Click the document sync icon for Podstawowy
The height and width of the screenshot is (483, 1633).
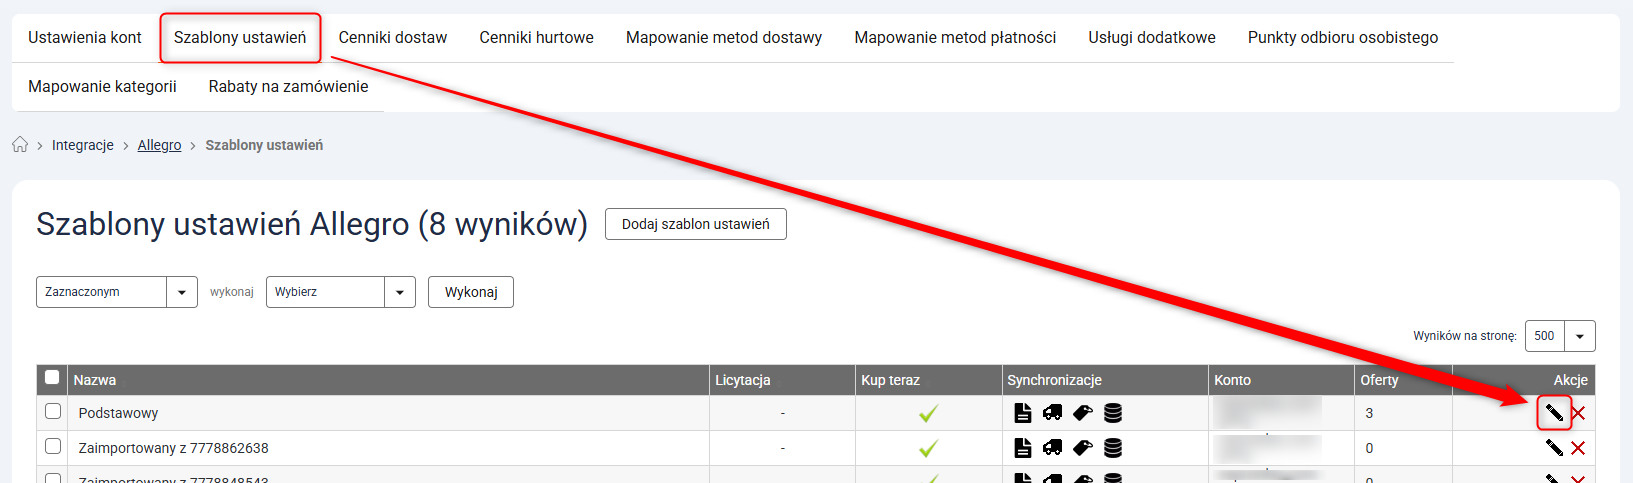tap(1022, 413)
